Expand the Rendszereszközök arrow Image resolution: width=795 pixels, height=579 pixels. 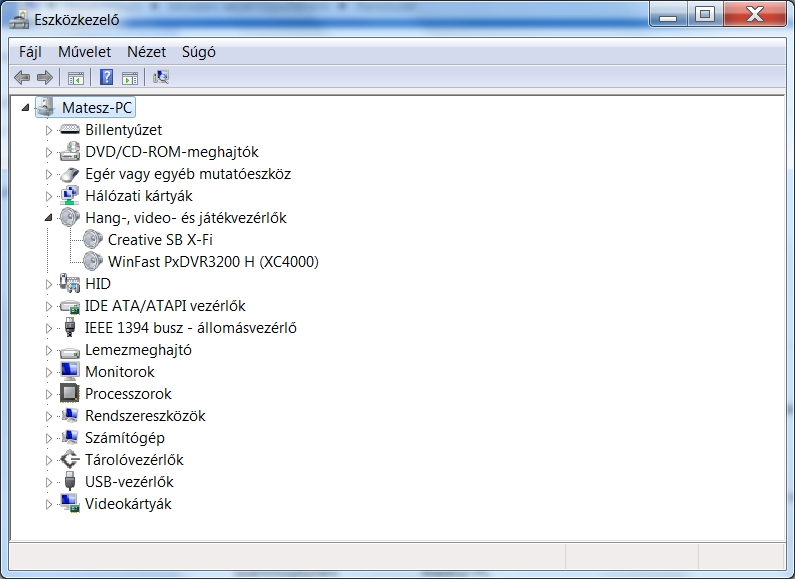coord(49,416)
